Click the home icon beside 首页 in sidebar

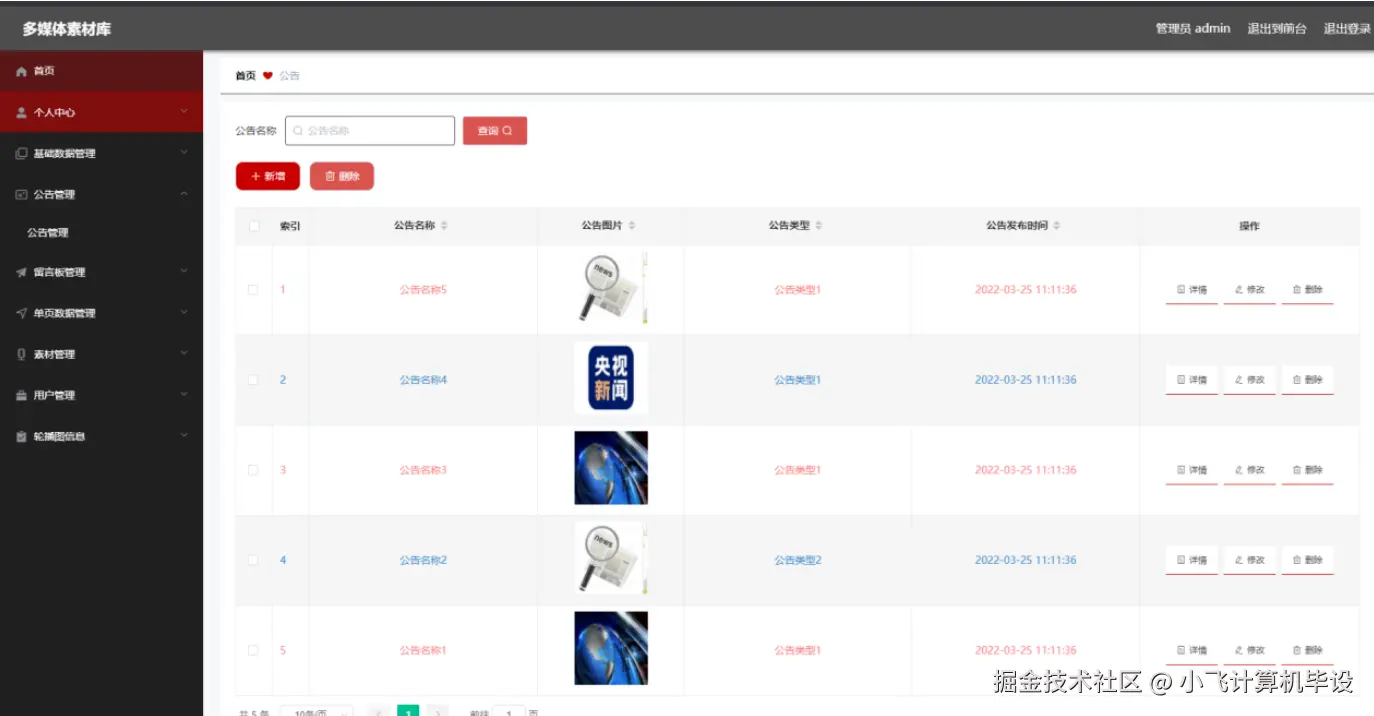[x=21, y=72]
